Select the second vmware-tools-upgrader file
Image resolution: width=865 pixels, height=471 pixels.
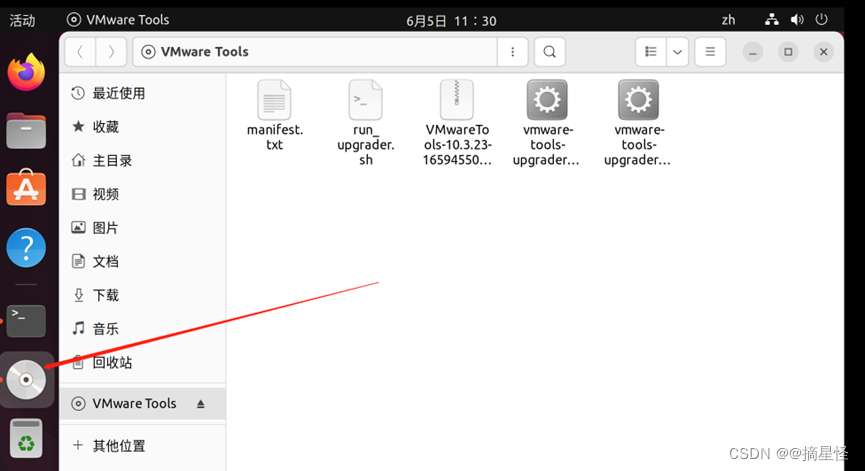click(638, 122)
